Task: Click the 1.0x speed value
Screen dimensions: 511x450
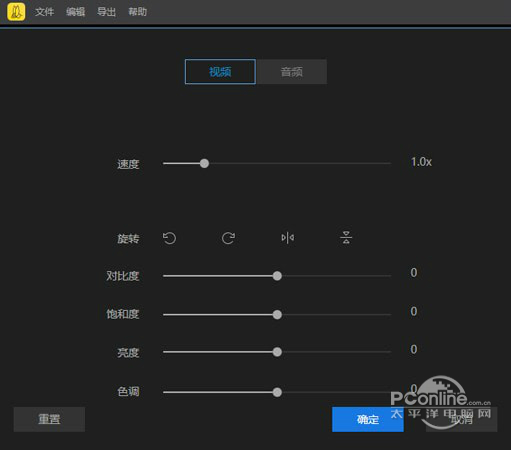Action: tap(421, 162)
